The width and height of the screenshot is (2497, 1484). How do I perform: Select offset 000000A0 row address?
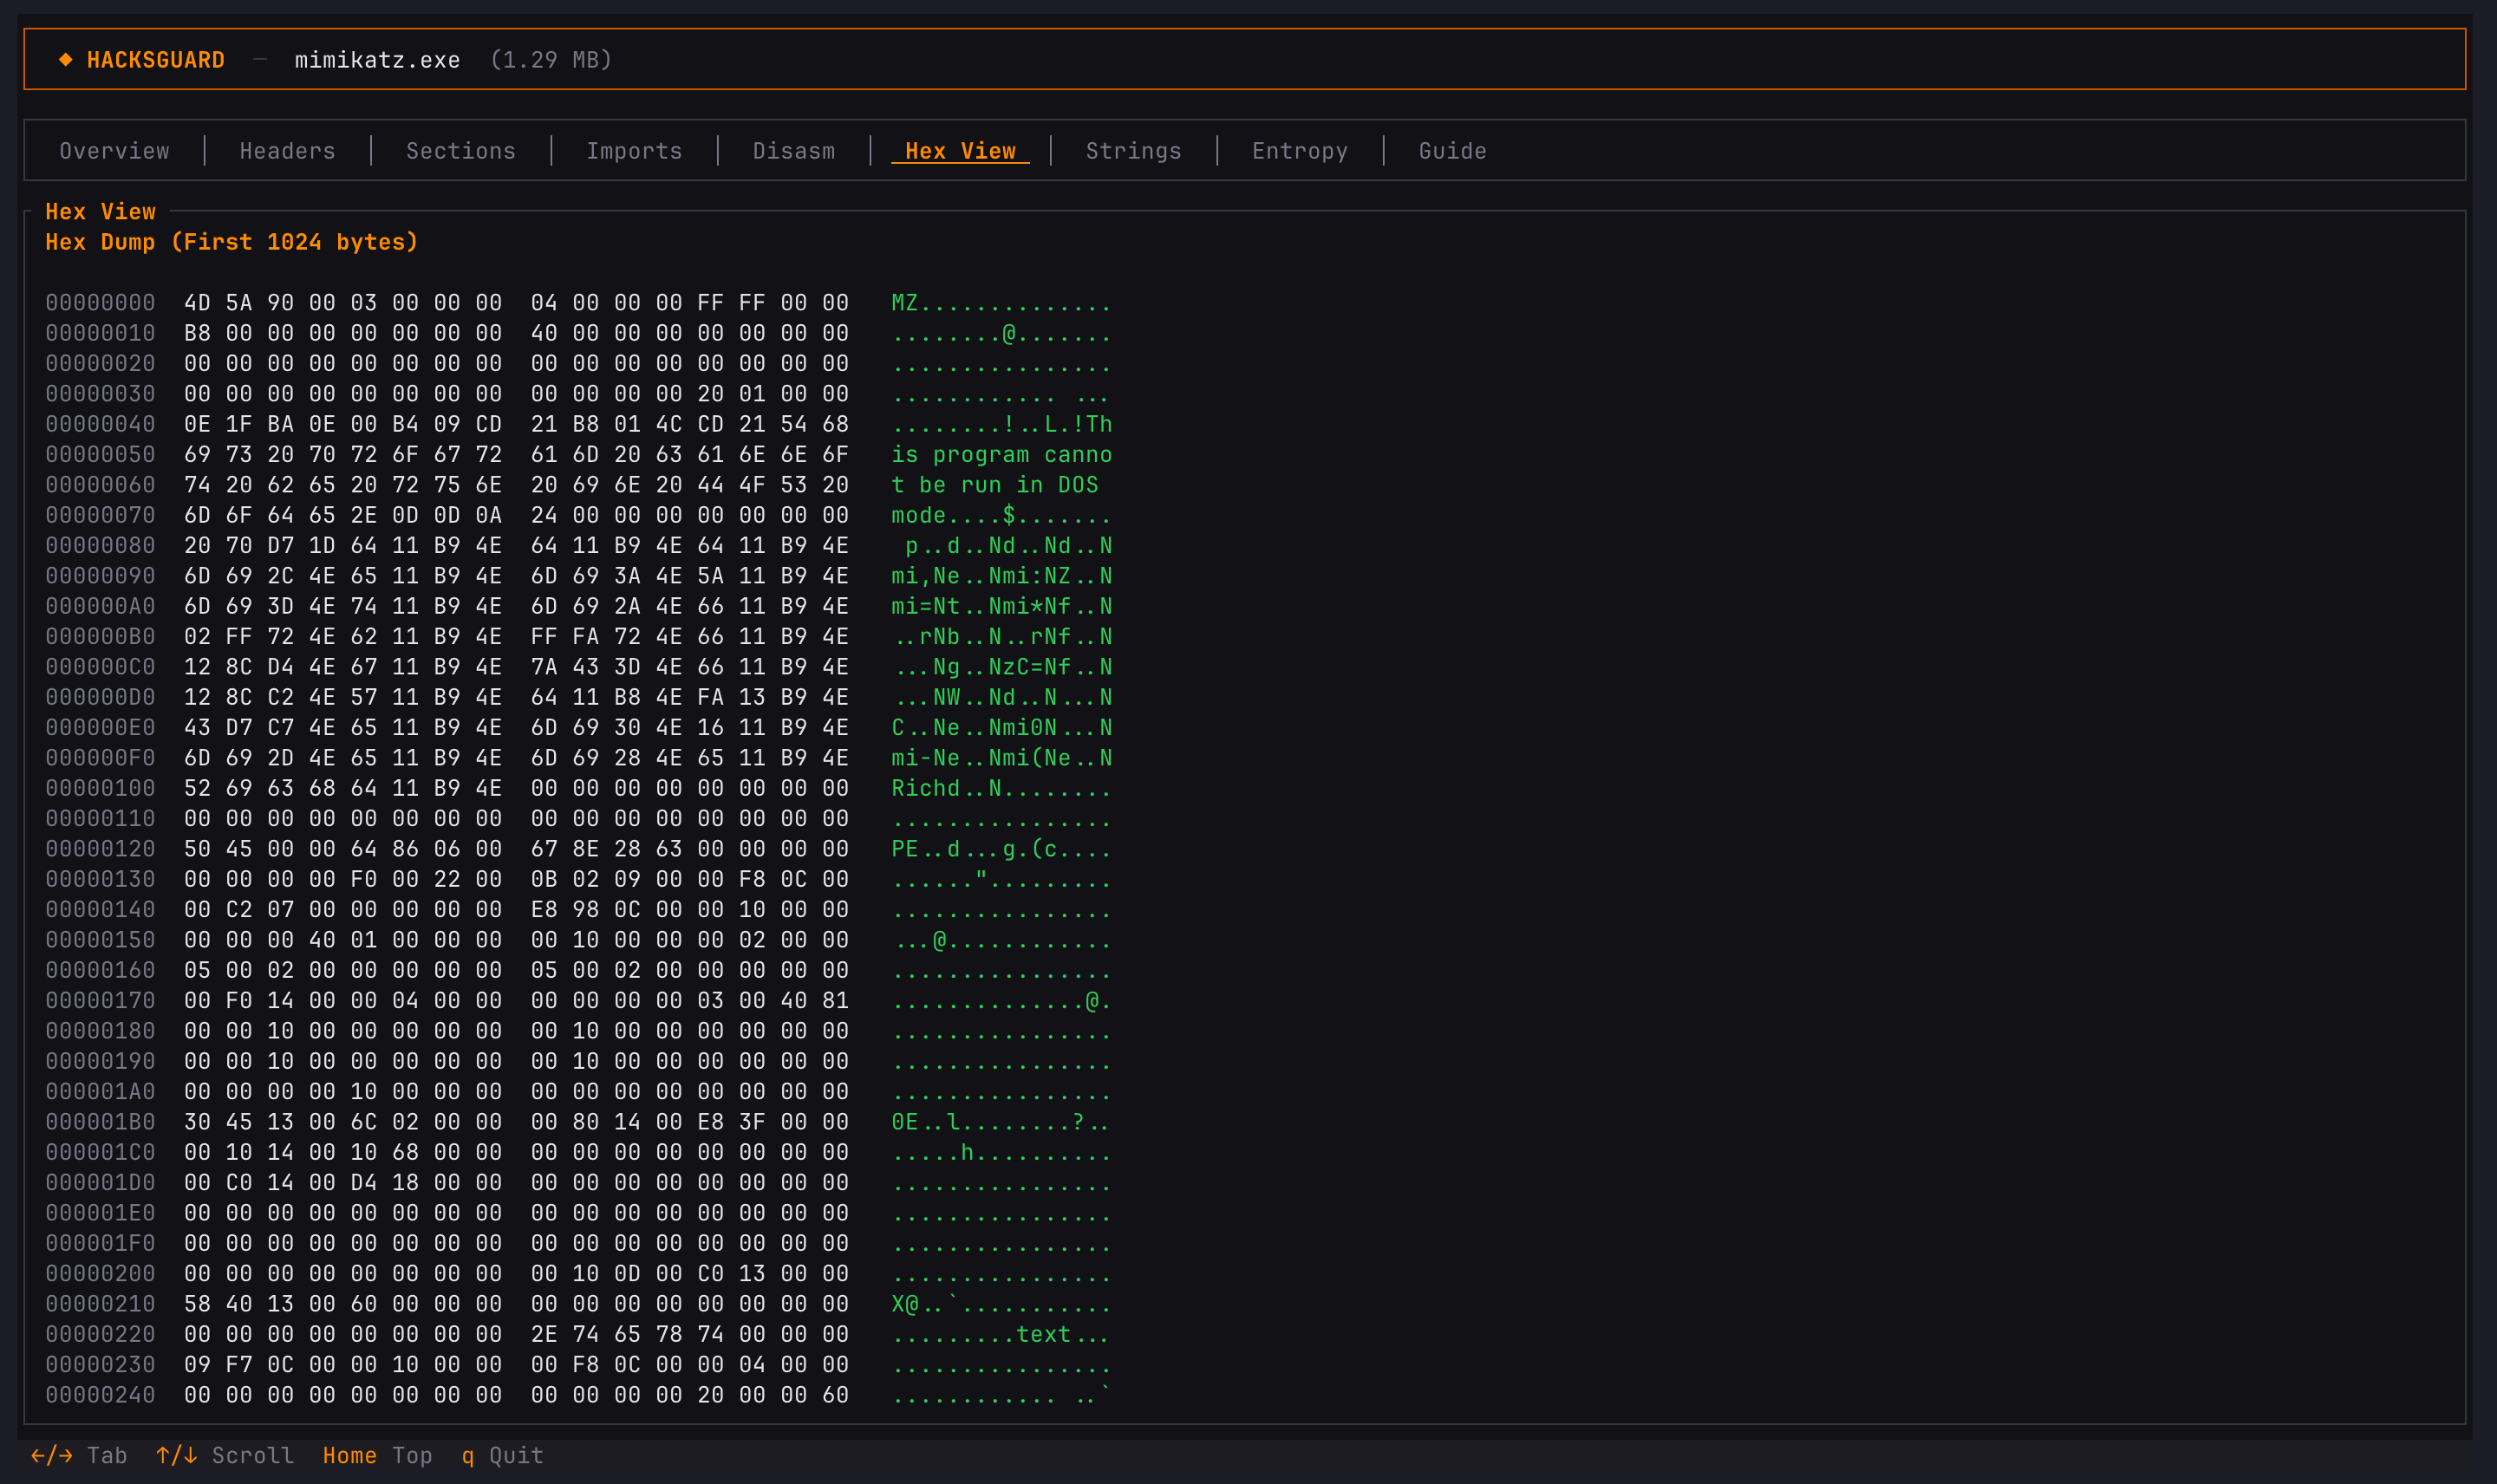click(100, 606)
